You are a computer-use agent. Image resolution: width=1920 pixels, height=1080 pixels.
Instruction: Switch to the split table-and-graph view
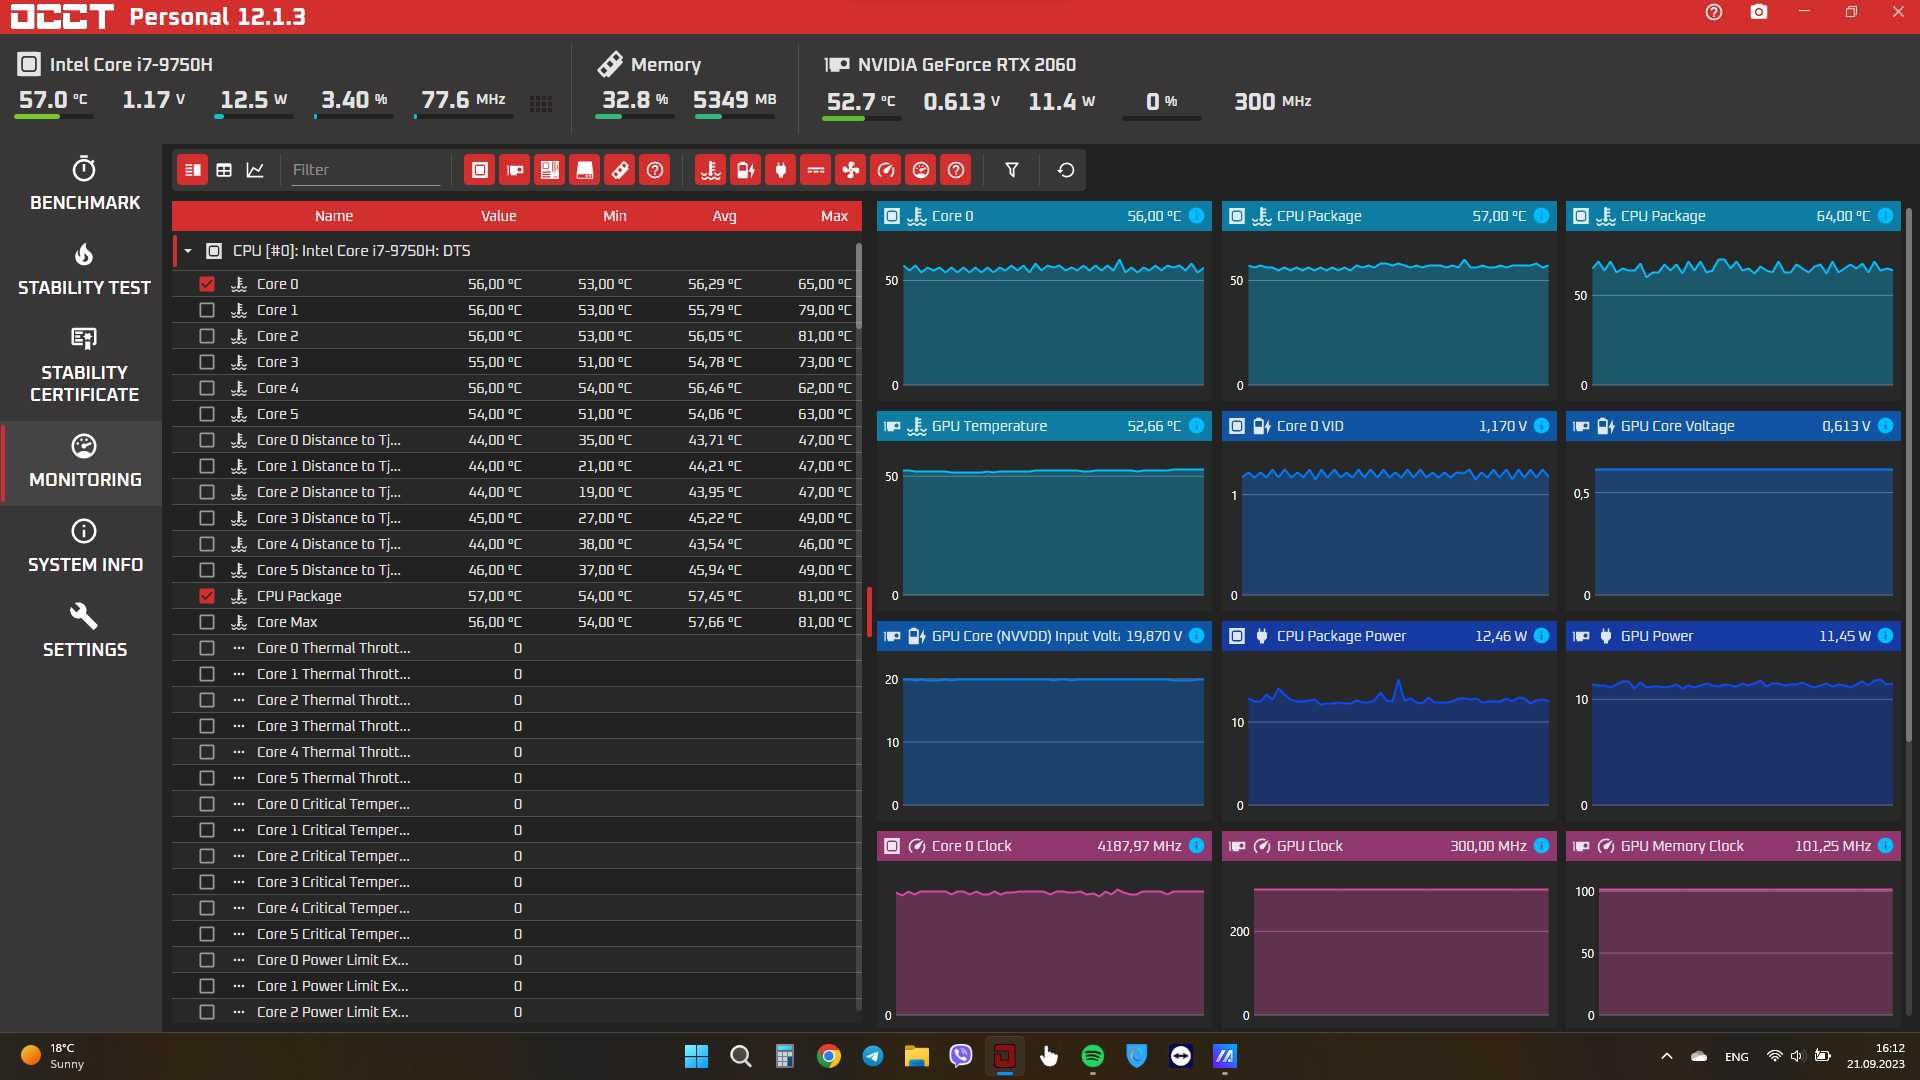click(193, 170)
